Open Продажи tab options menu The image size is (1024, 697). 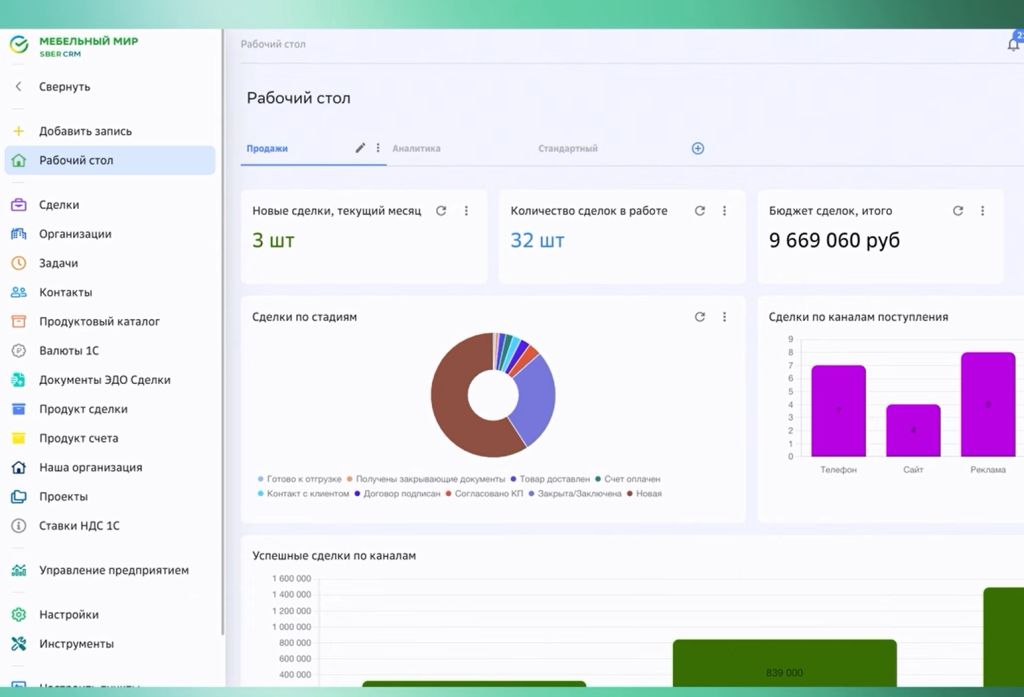[377, 148]
